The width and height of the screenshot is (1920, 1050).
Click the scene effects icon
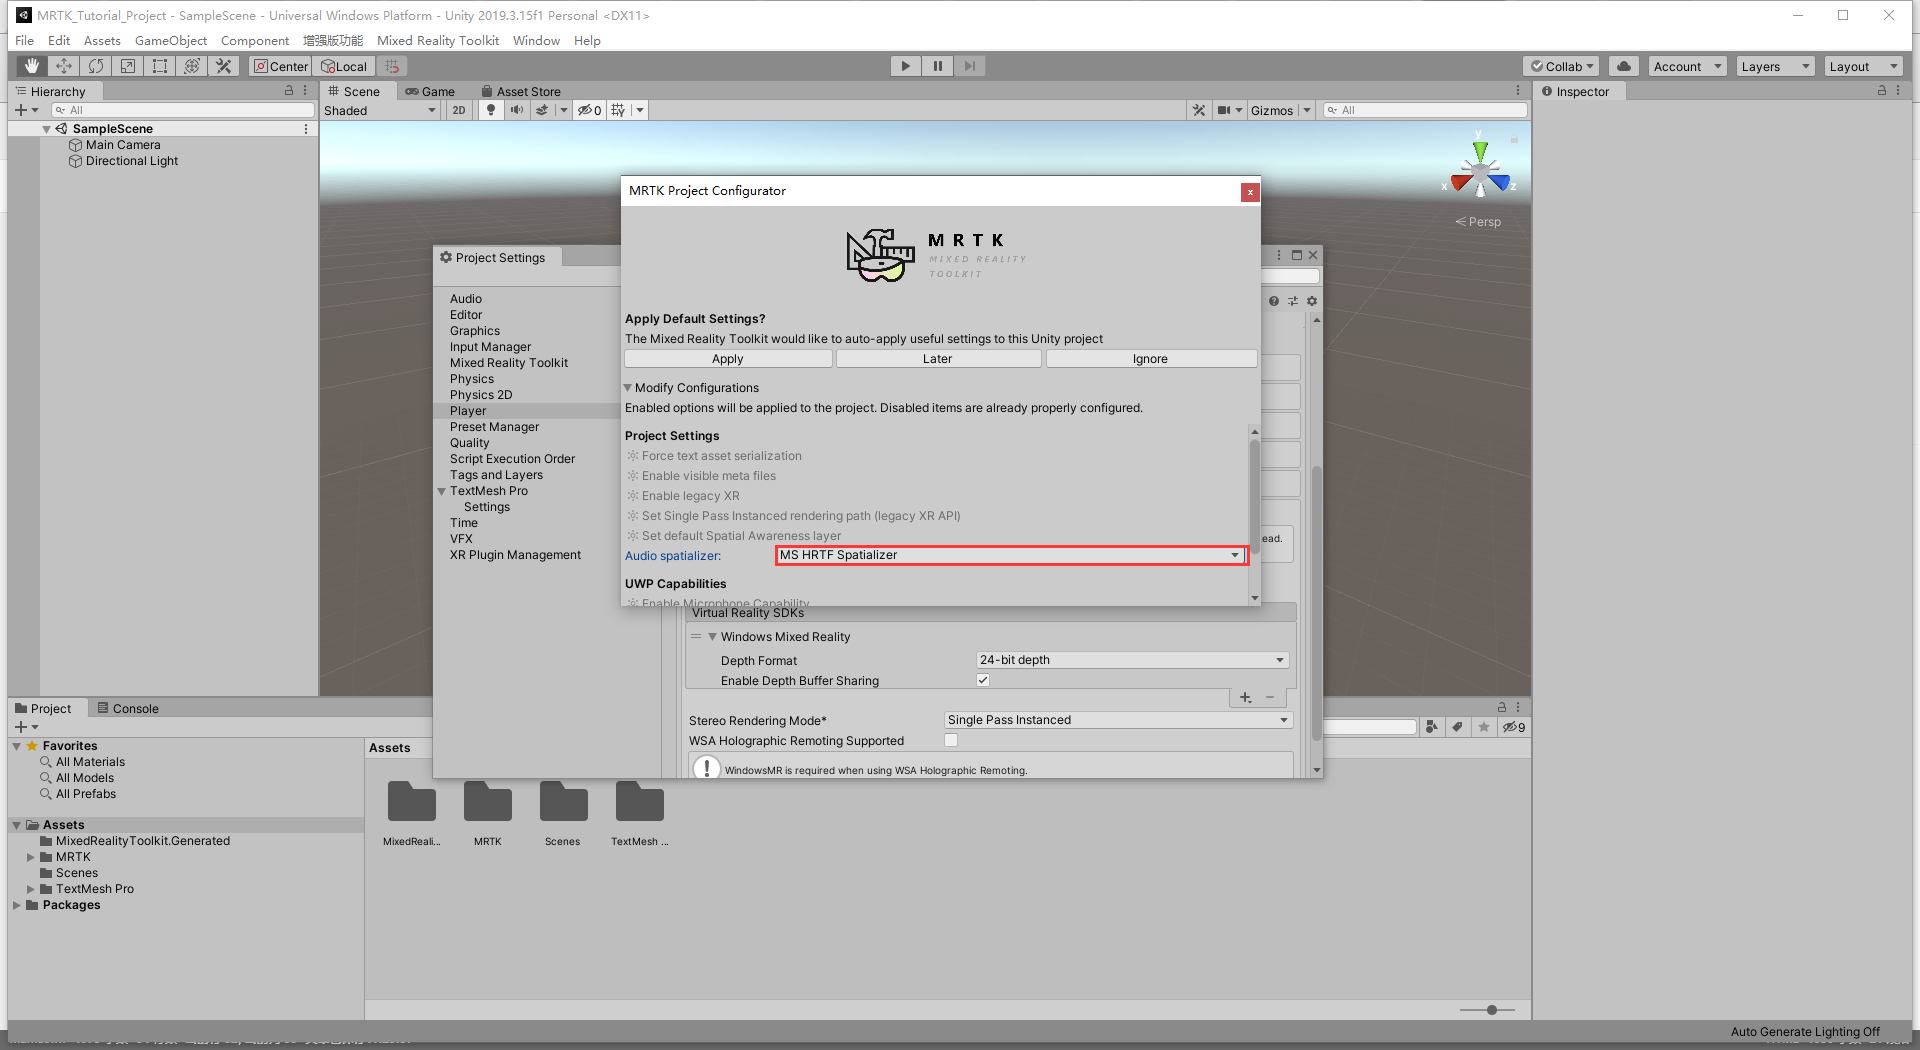(x=542, y=110)
